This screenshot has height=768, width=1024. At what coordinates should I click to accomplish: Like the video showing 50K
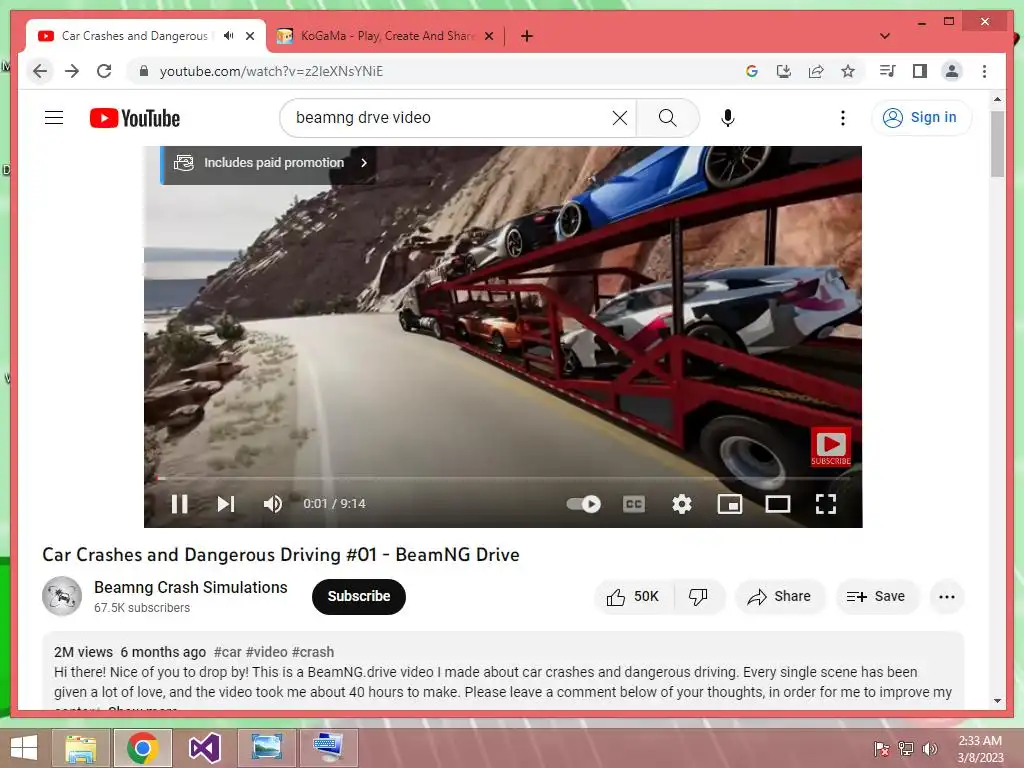[633, 596]
